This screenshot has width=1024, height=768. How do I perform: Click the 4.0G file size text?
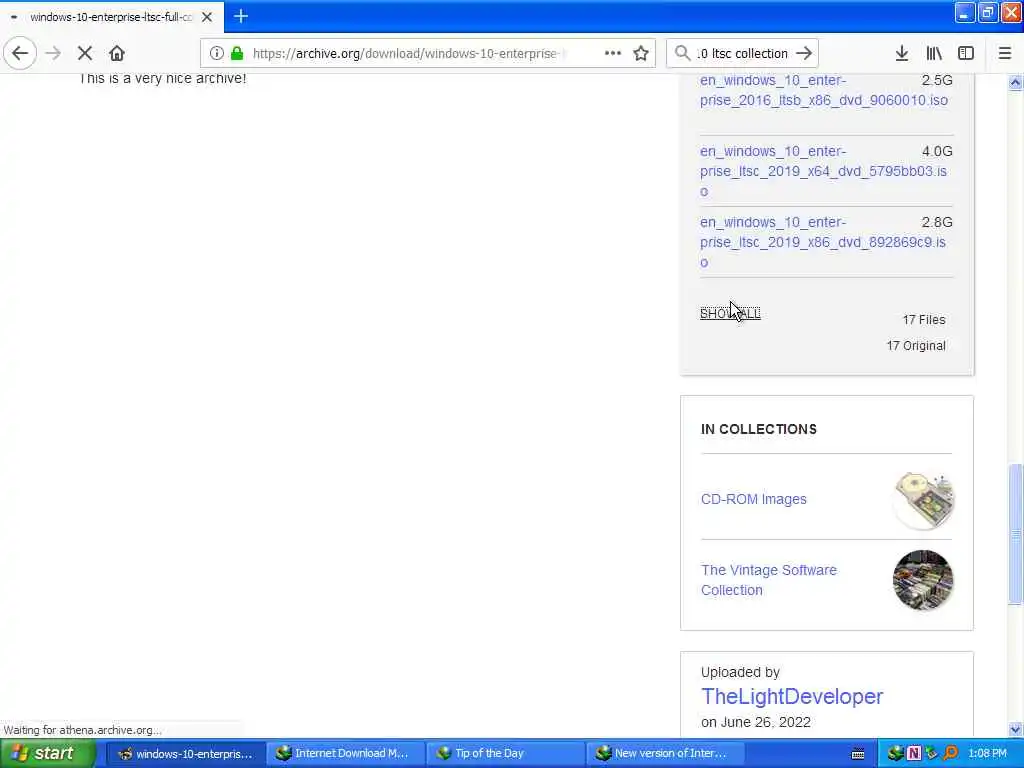pos(936,151)
